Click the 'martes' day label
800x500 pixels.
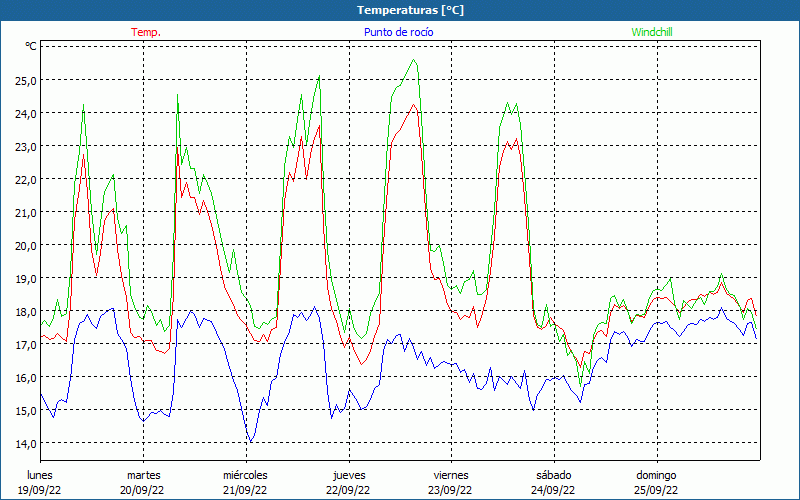coord(143,475)
